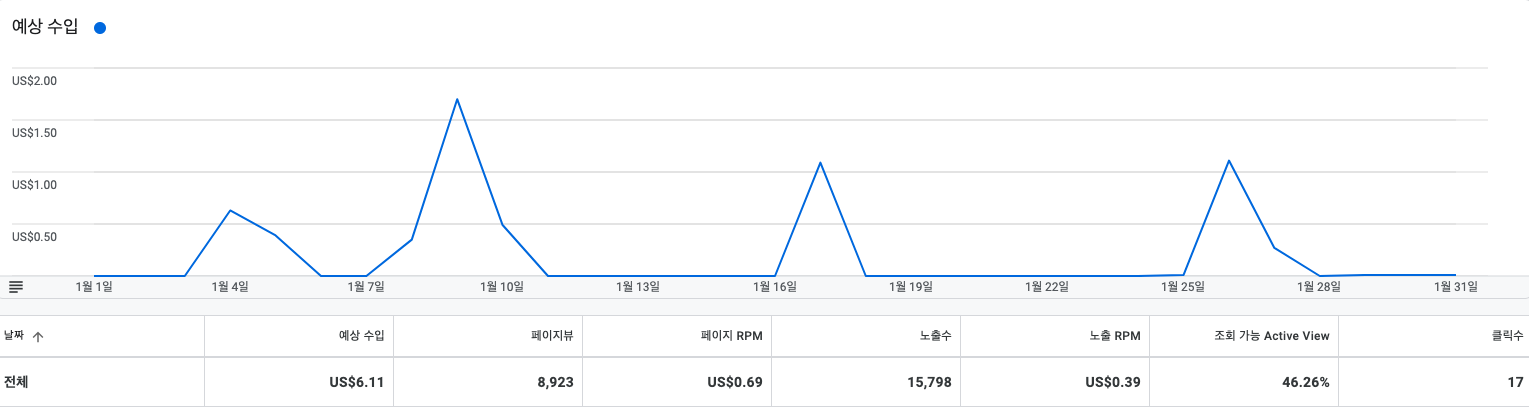This screenshot has height=407, width=1529.
Task: Click impressions value 15,798
Action: pyautogui.click(x=929, y=382)
